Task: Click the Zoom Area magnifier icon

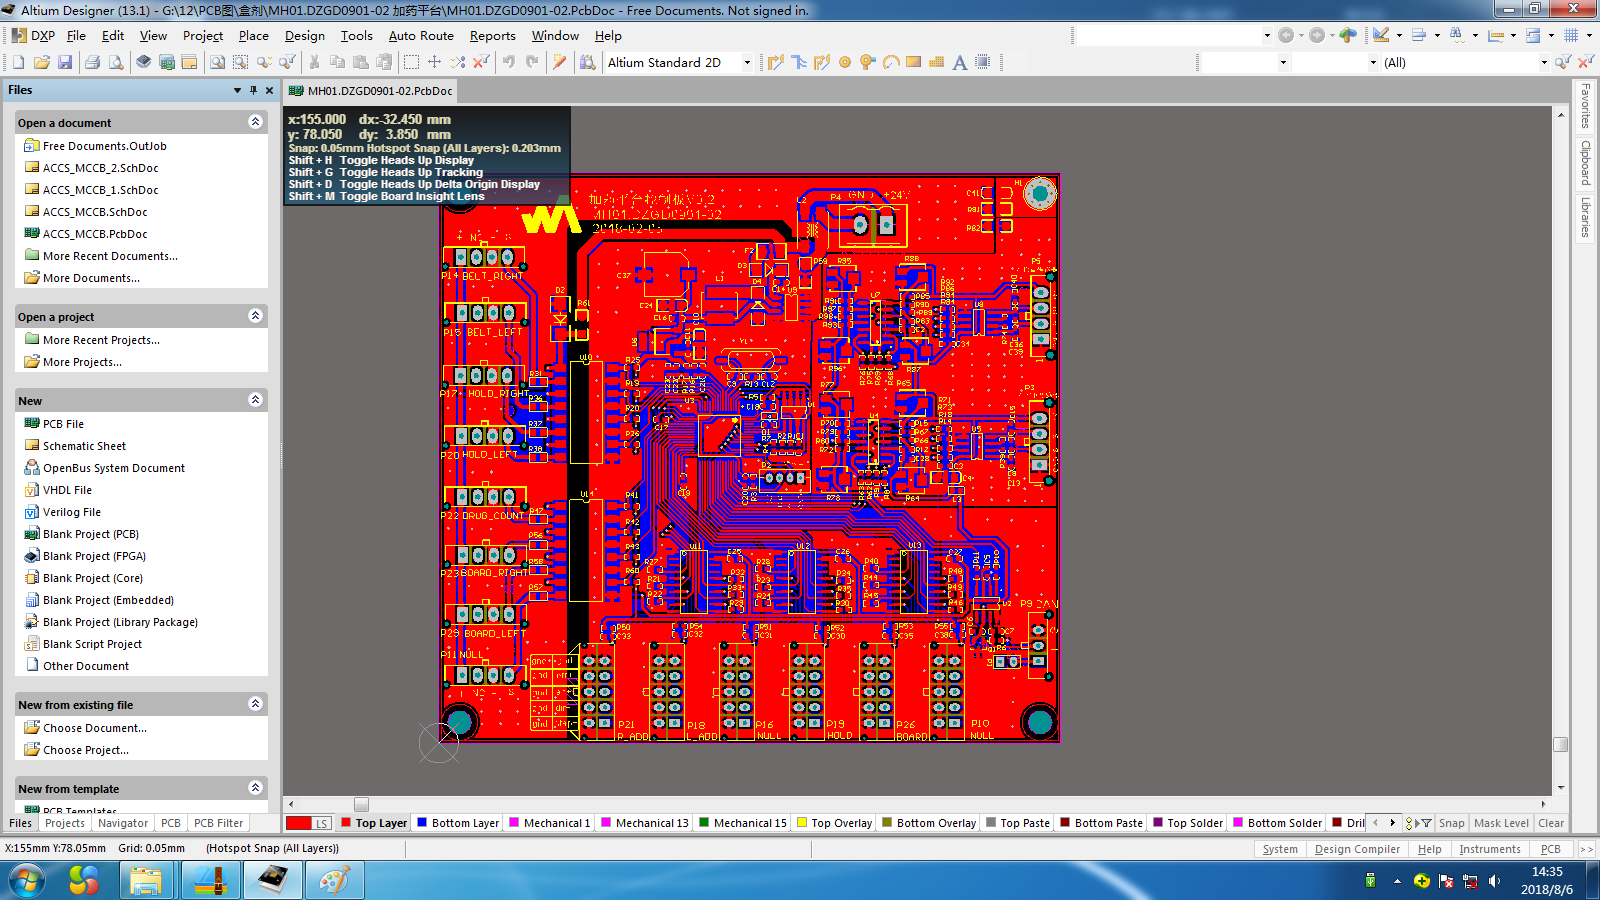Action: point(240,62)
